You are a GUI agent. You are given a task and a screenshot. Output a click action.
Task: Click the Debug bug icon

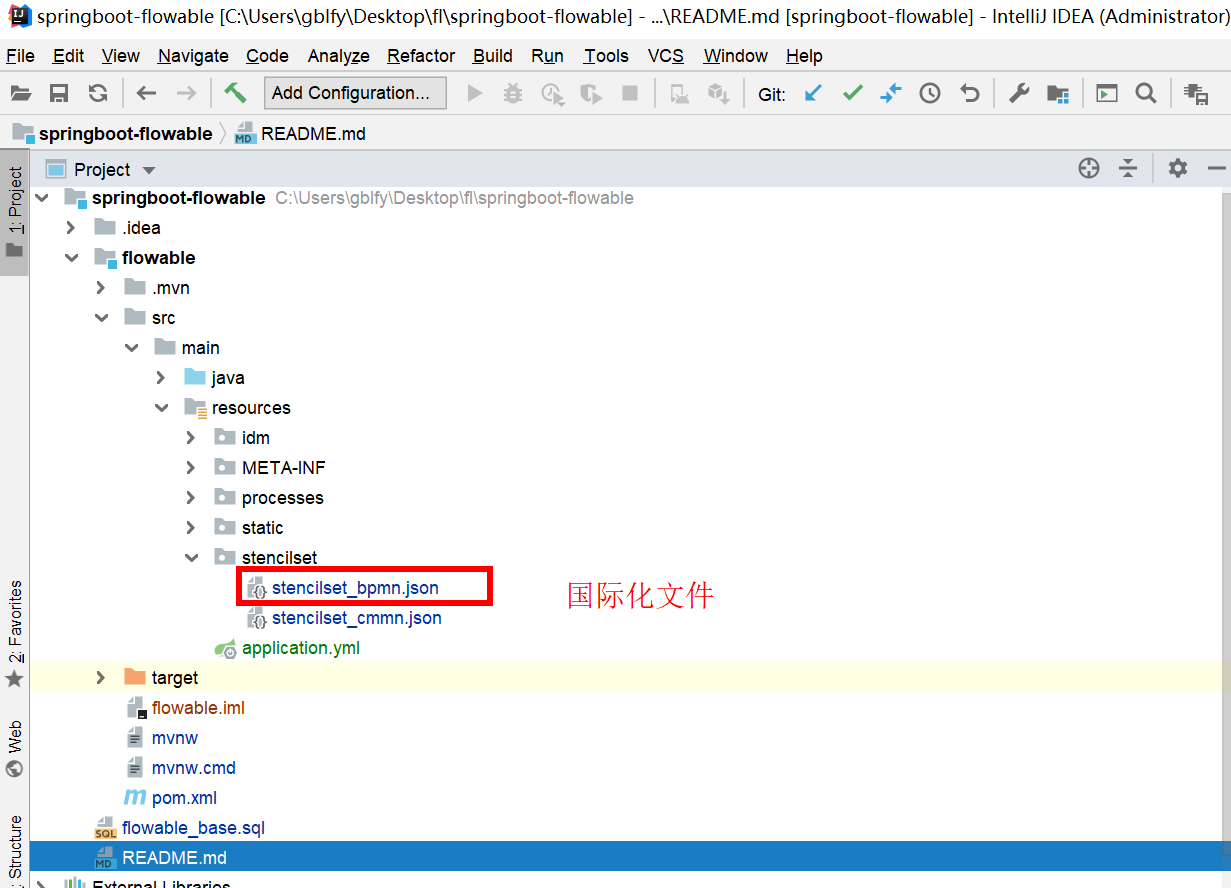[513, 93]
